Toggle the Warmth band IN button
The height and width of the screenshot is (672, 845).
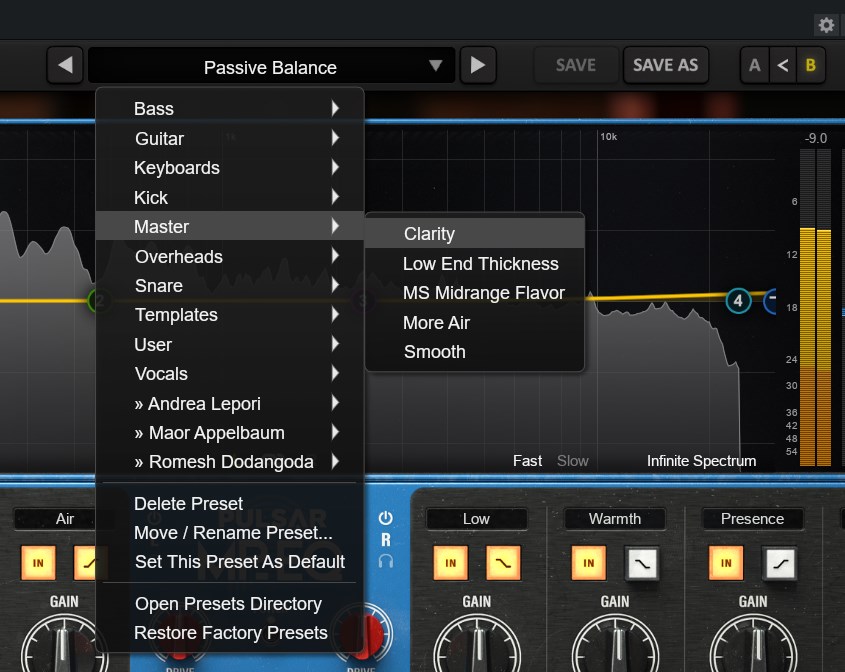click(588, 563)
